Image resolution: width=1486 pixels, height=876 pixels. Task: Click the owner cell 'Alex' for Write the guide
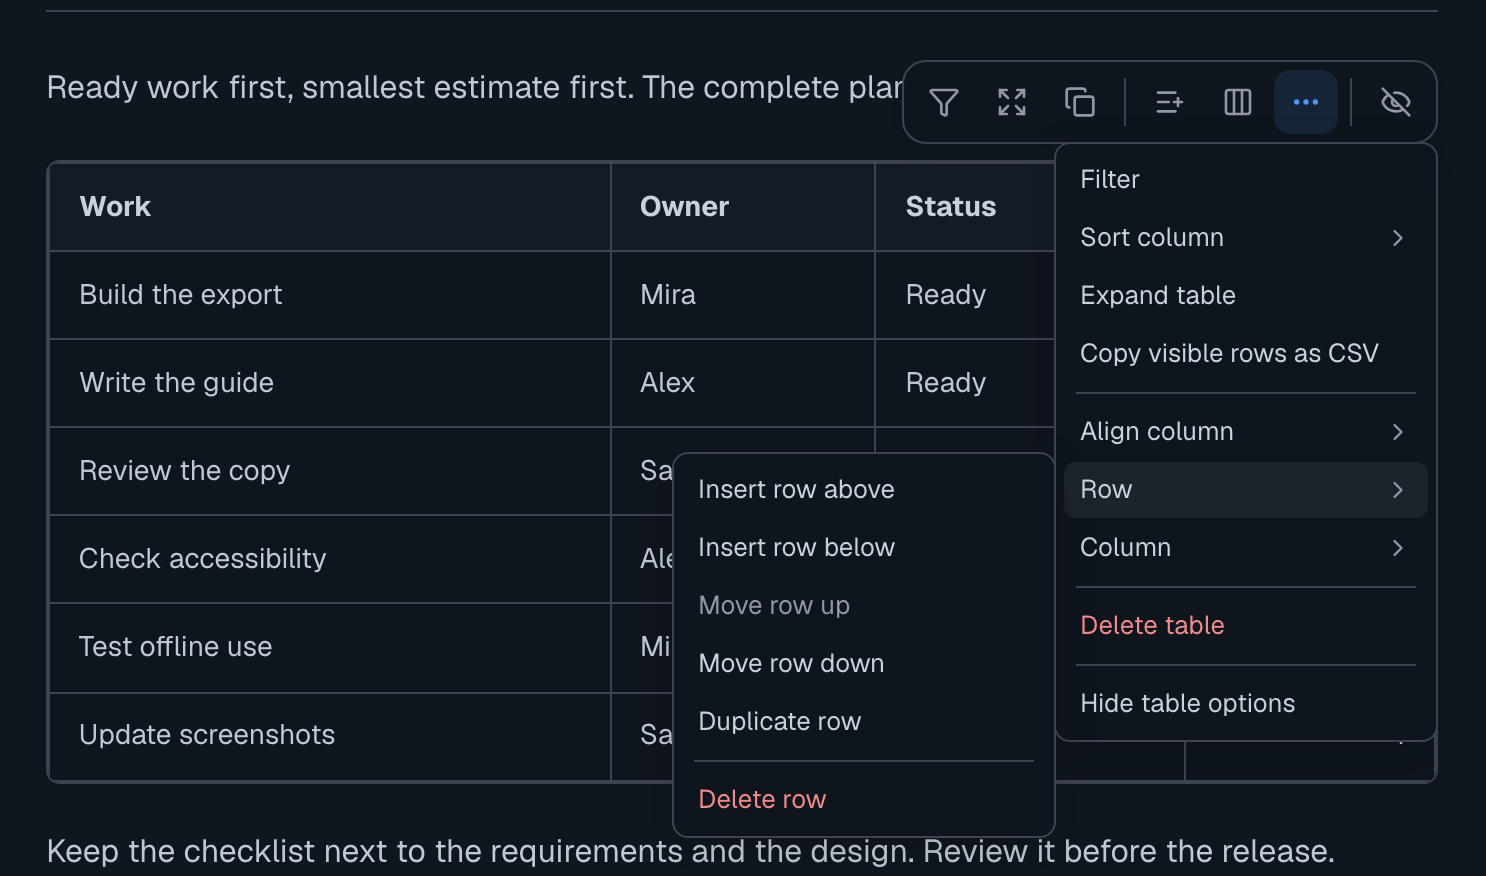pos(743,383)
